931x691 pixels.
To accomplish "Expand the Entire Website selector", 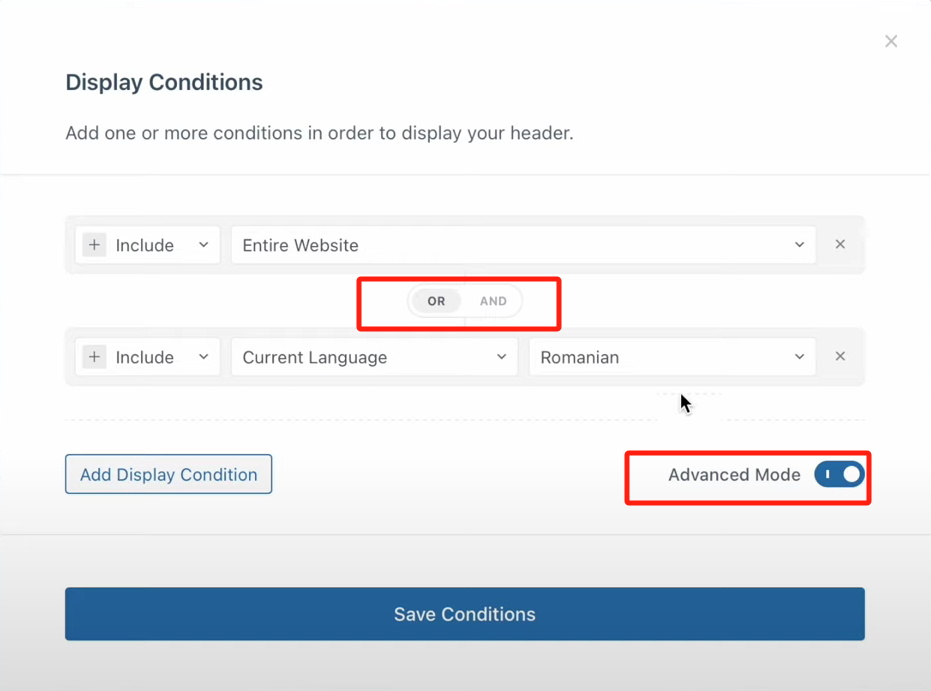I will click(522, 245).
